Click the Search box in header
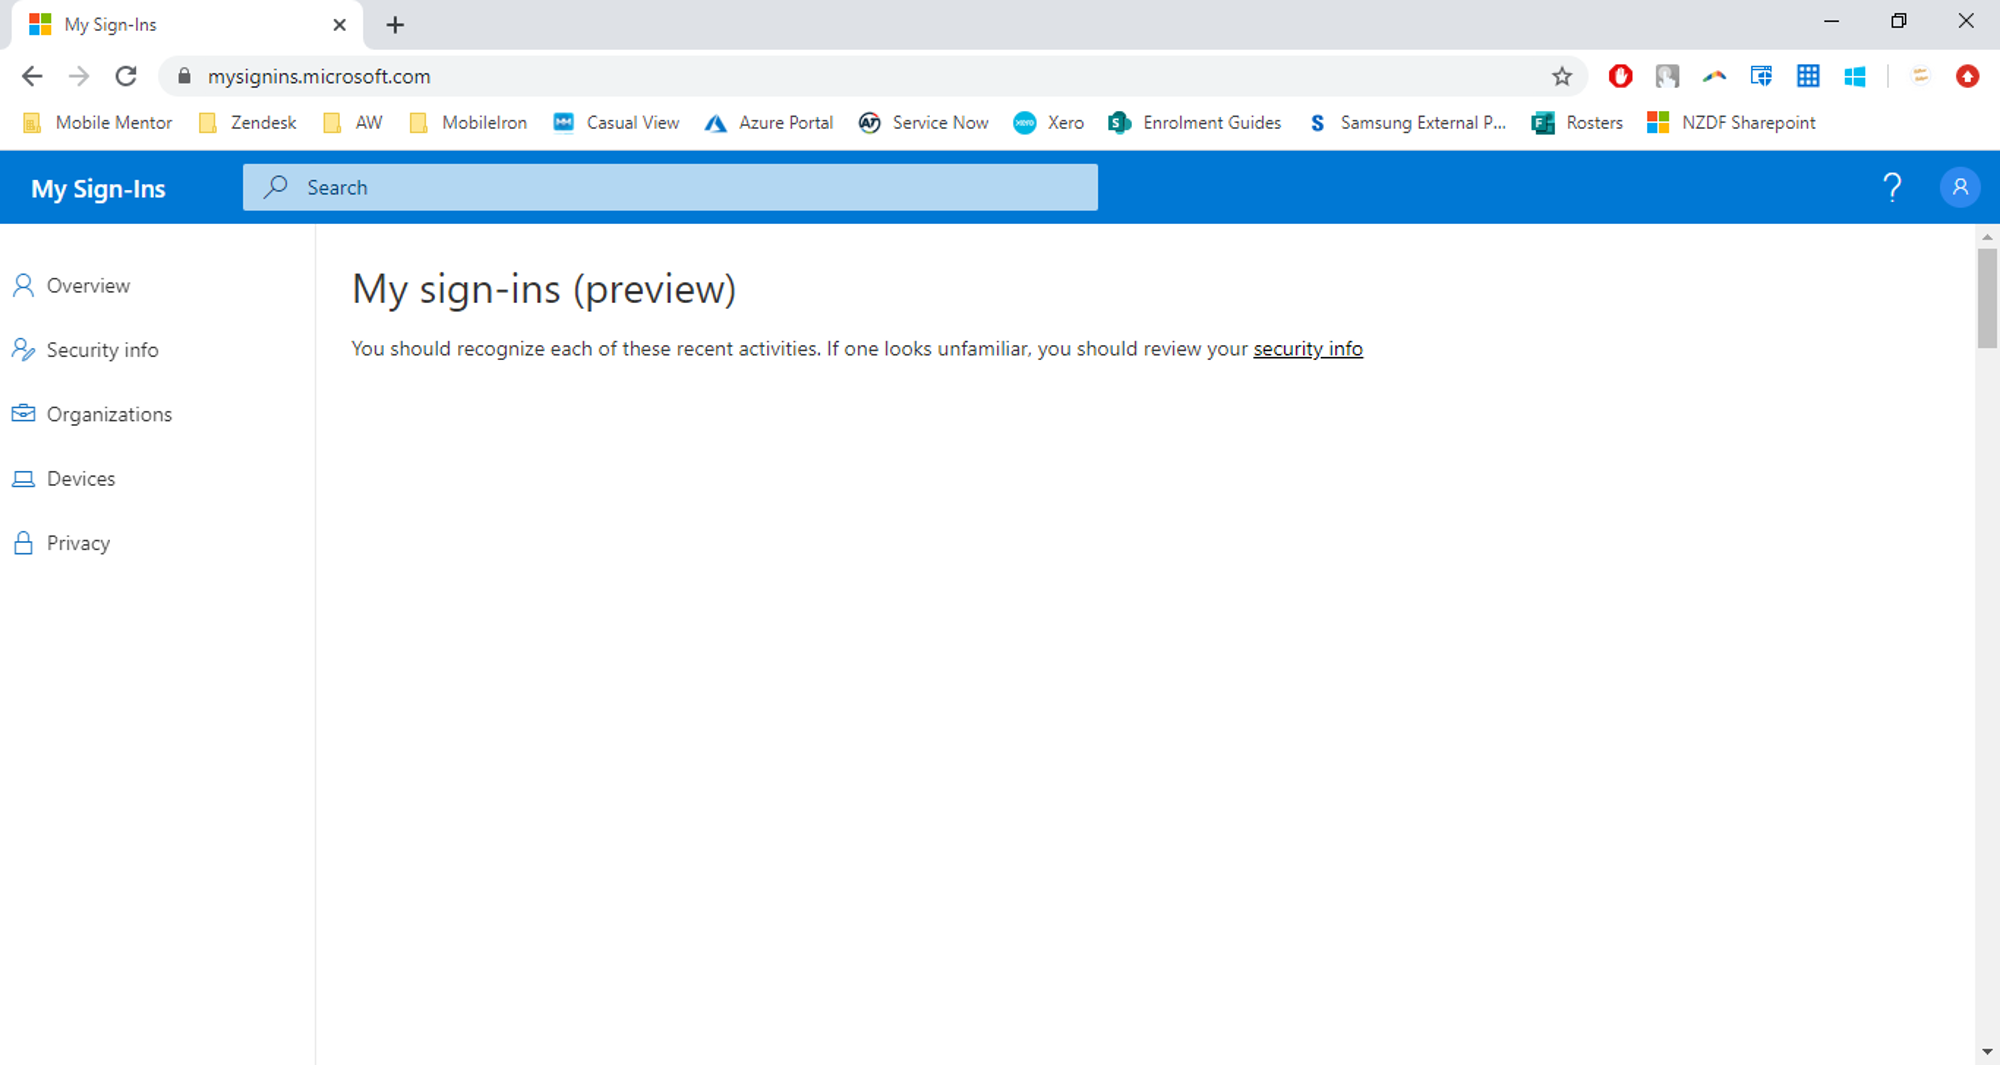Image resolution: width=2000 pixels, height=1065 pixels. point(670,187)
